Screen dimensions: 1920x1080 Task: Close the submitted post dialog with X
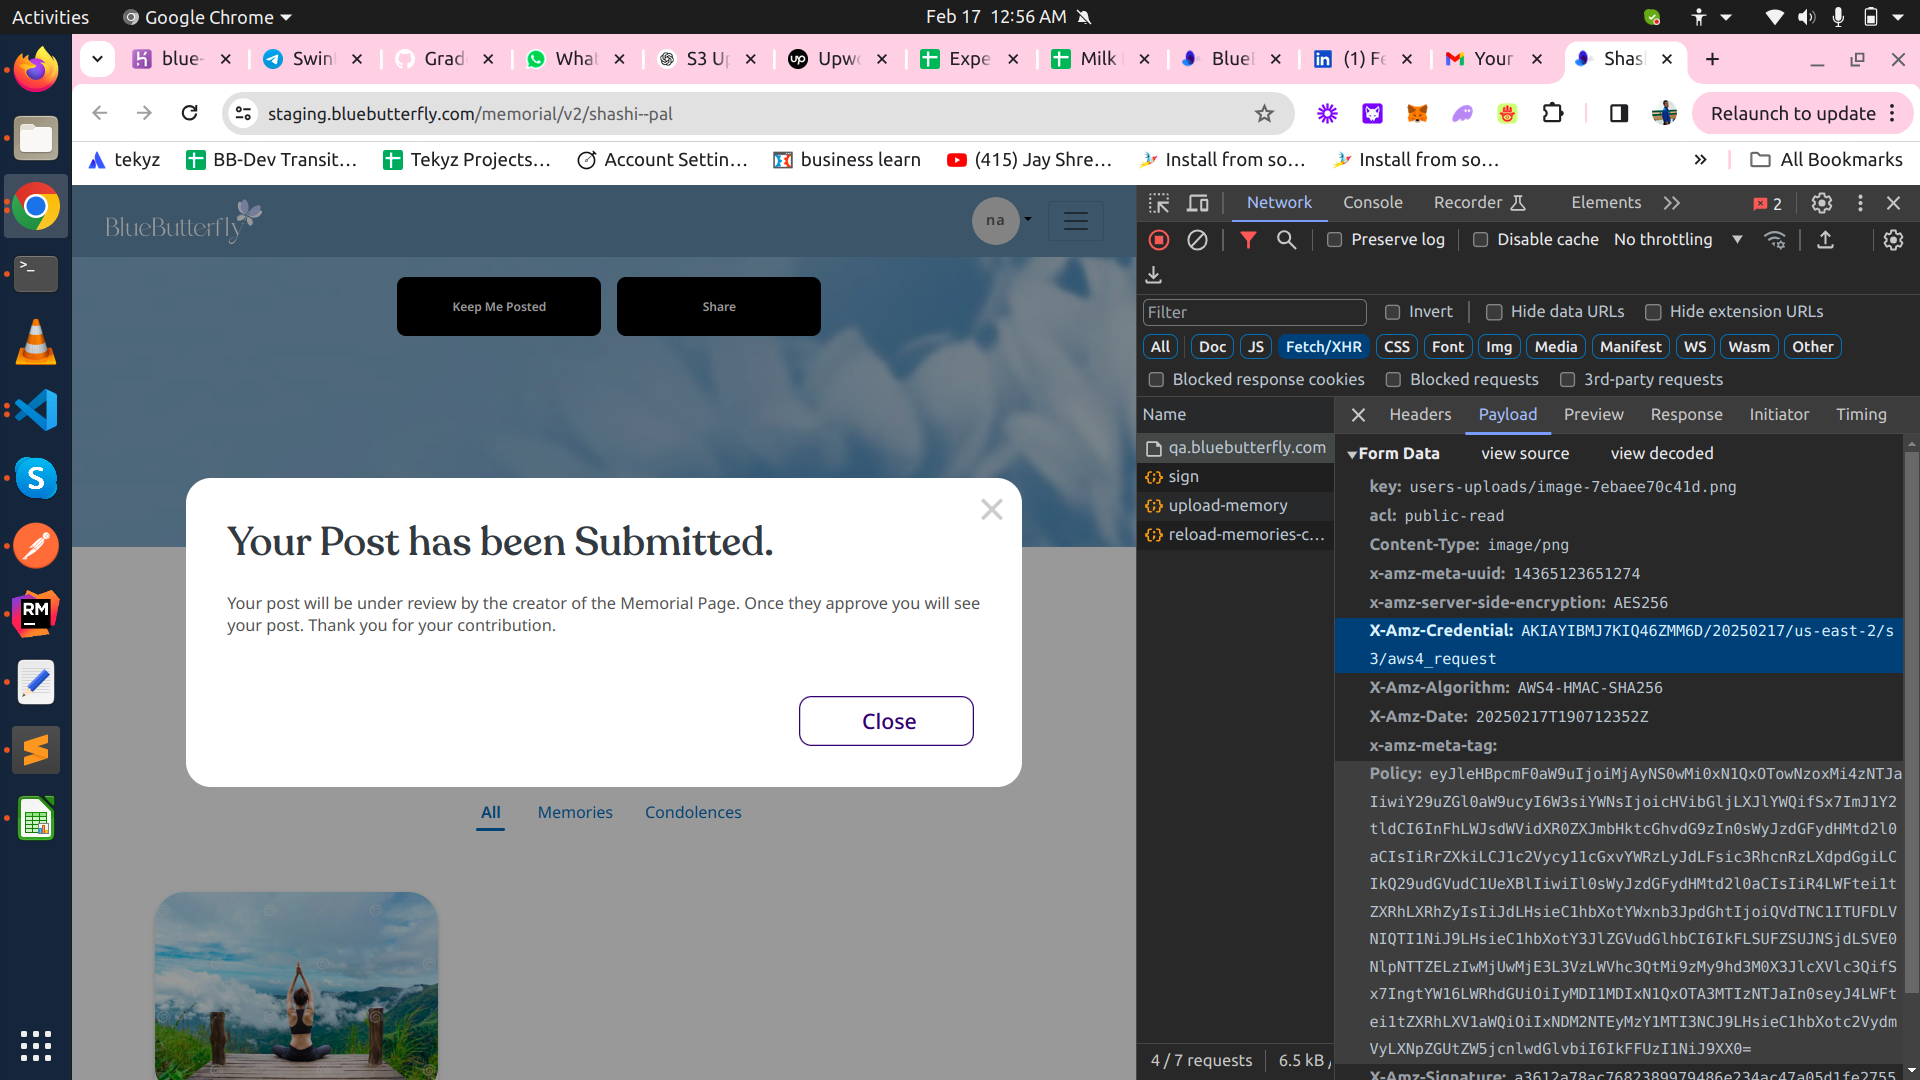click(x=992, y=510)
